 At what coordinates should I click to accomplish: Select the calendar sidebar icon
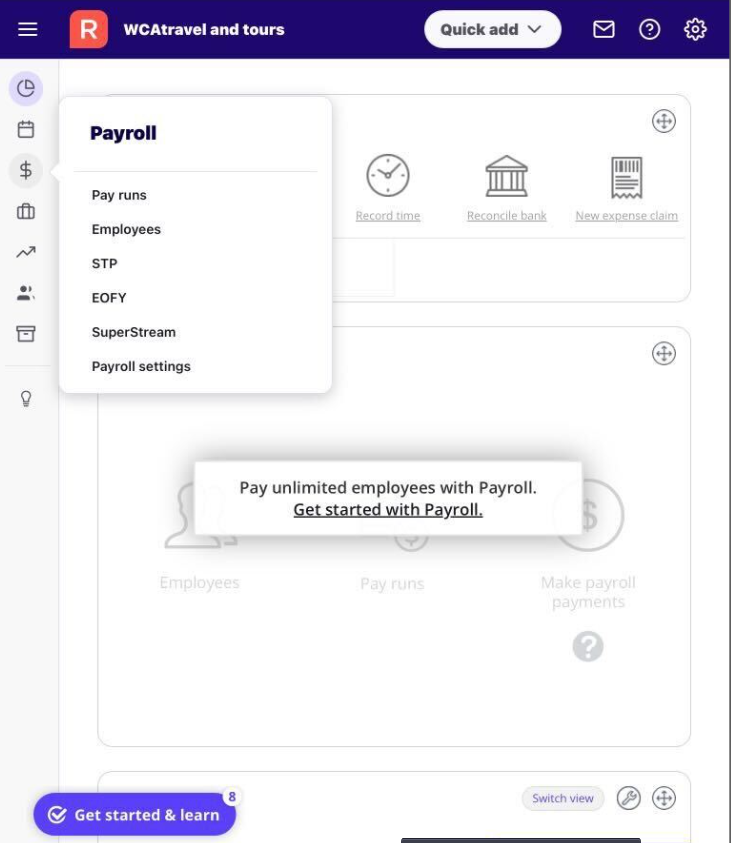coord(26,129)
